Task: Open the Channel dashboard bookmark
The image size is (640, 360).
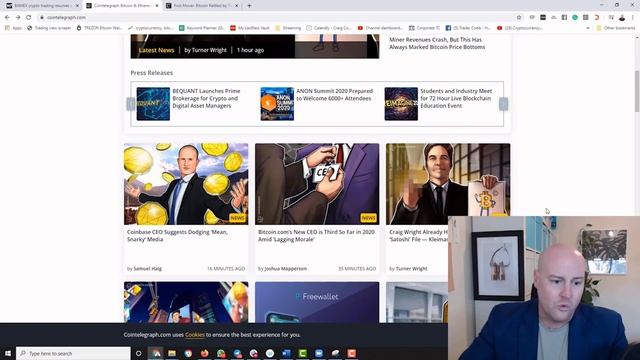Action: [380, 28]
